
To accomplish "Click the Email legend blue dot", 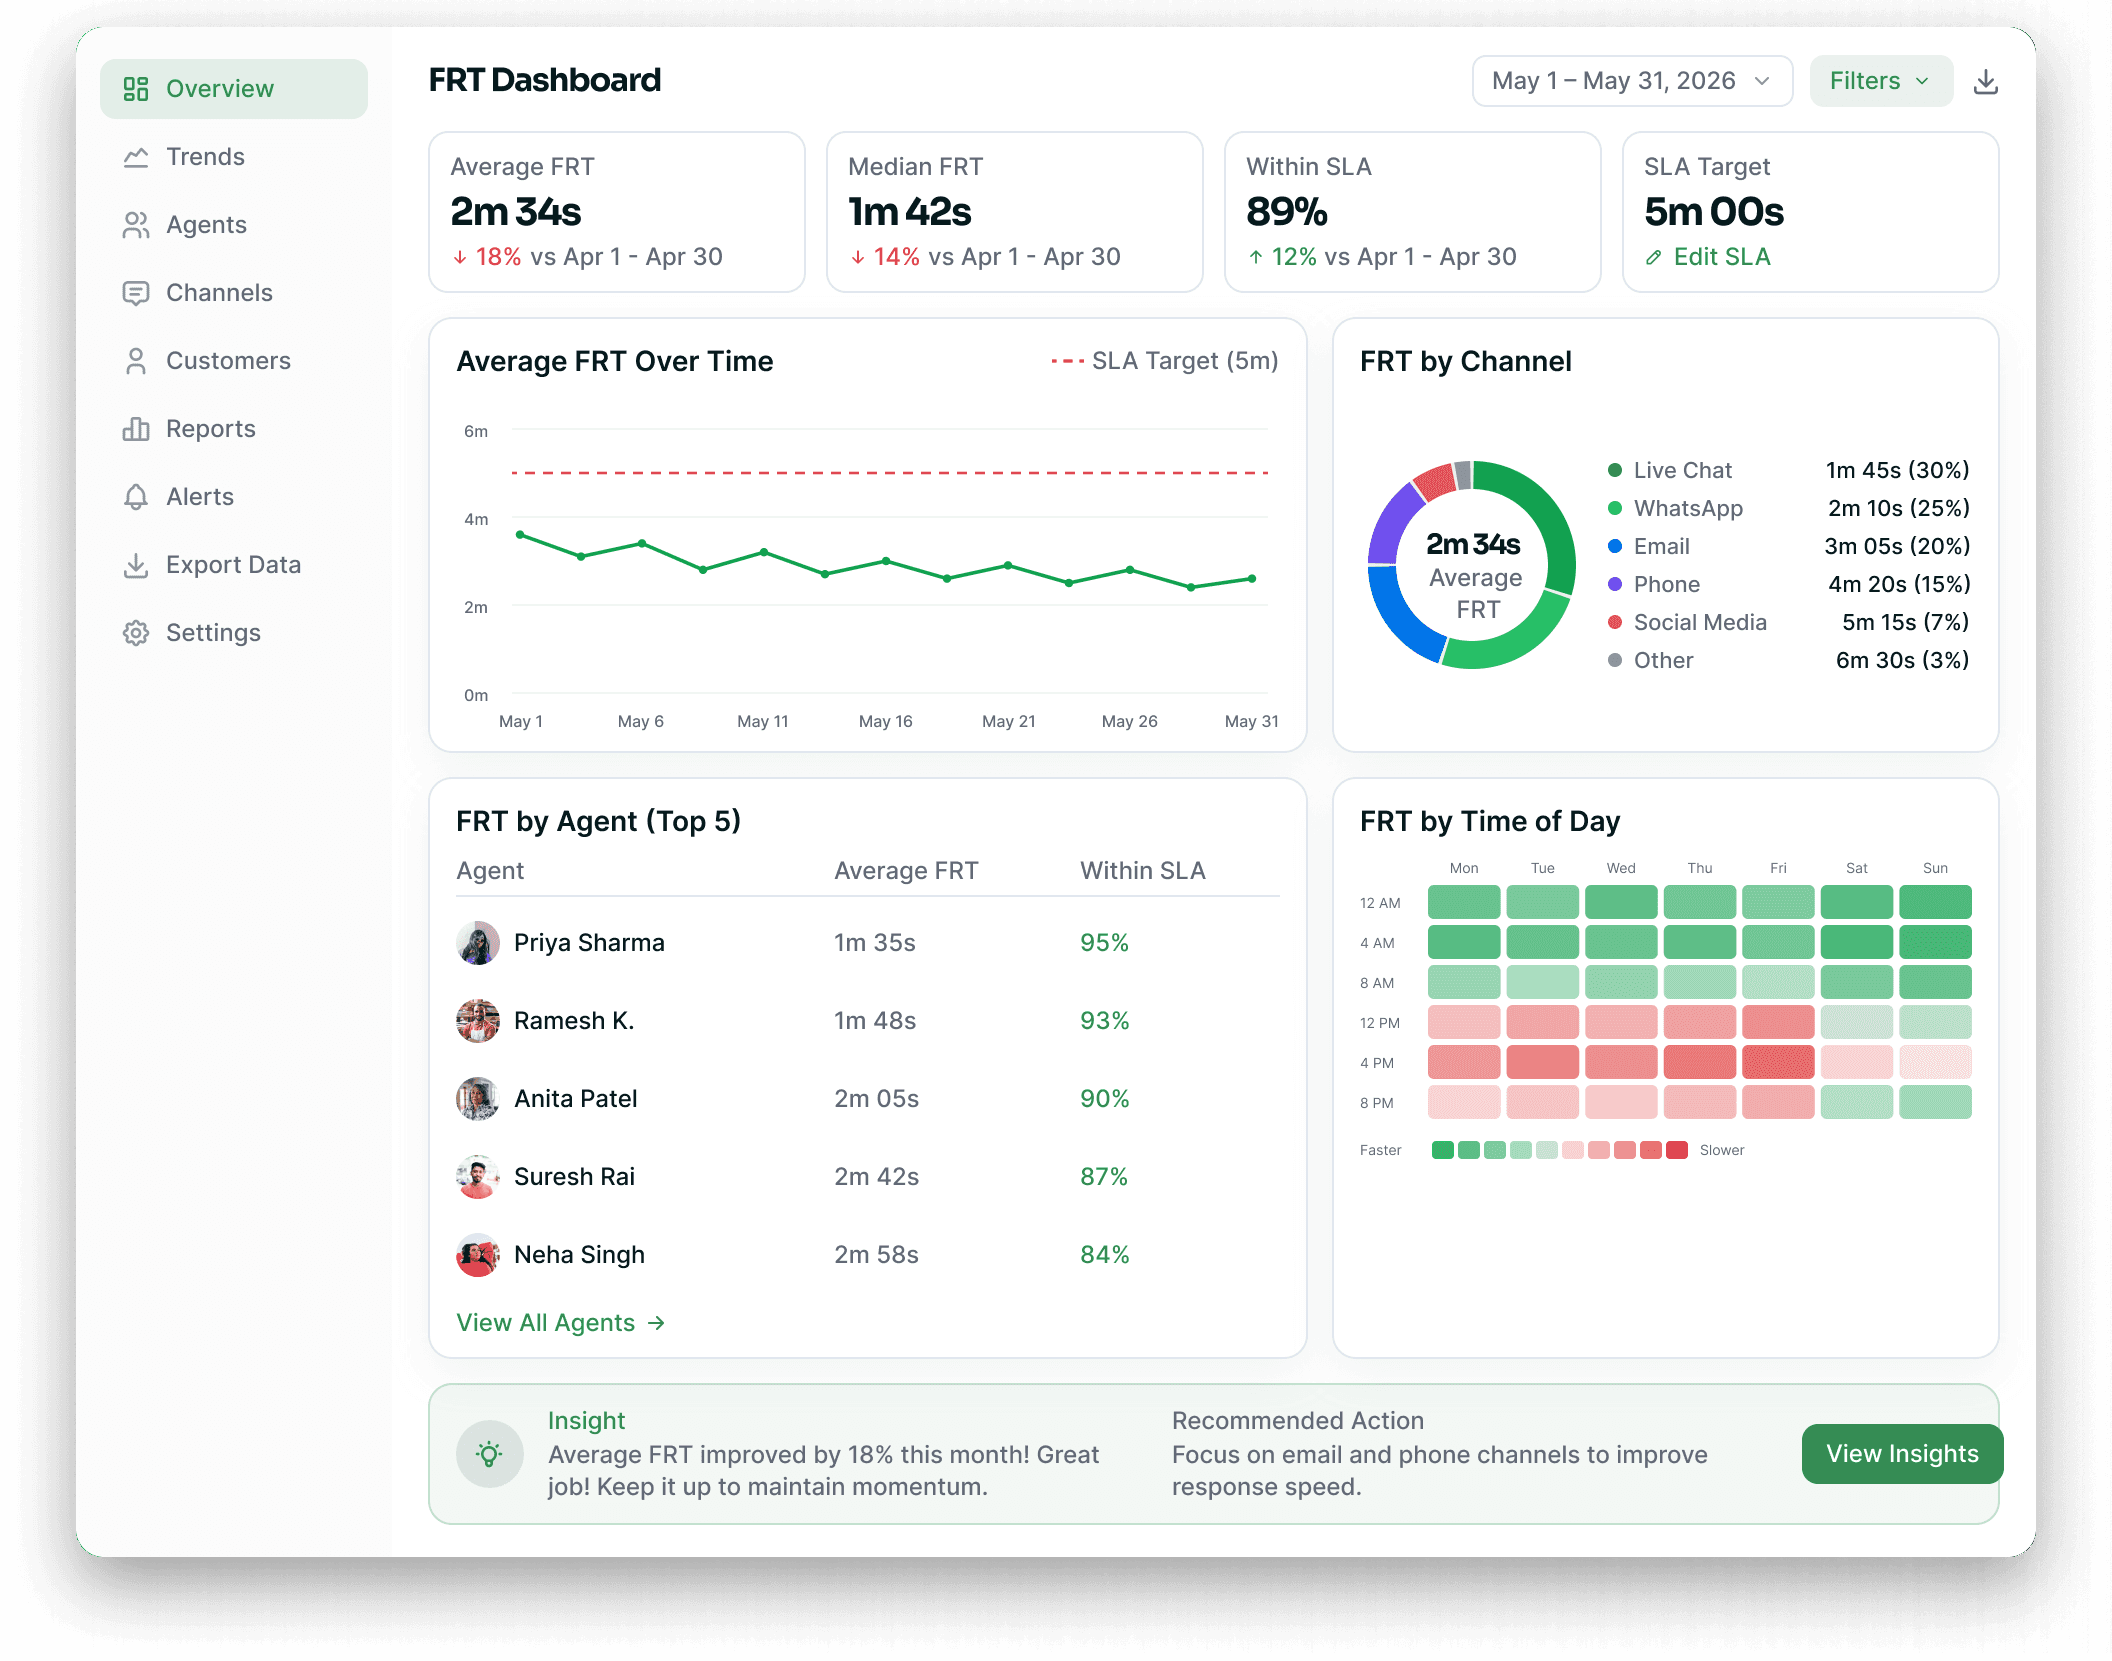I will tap(1614, 546).
